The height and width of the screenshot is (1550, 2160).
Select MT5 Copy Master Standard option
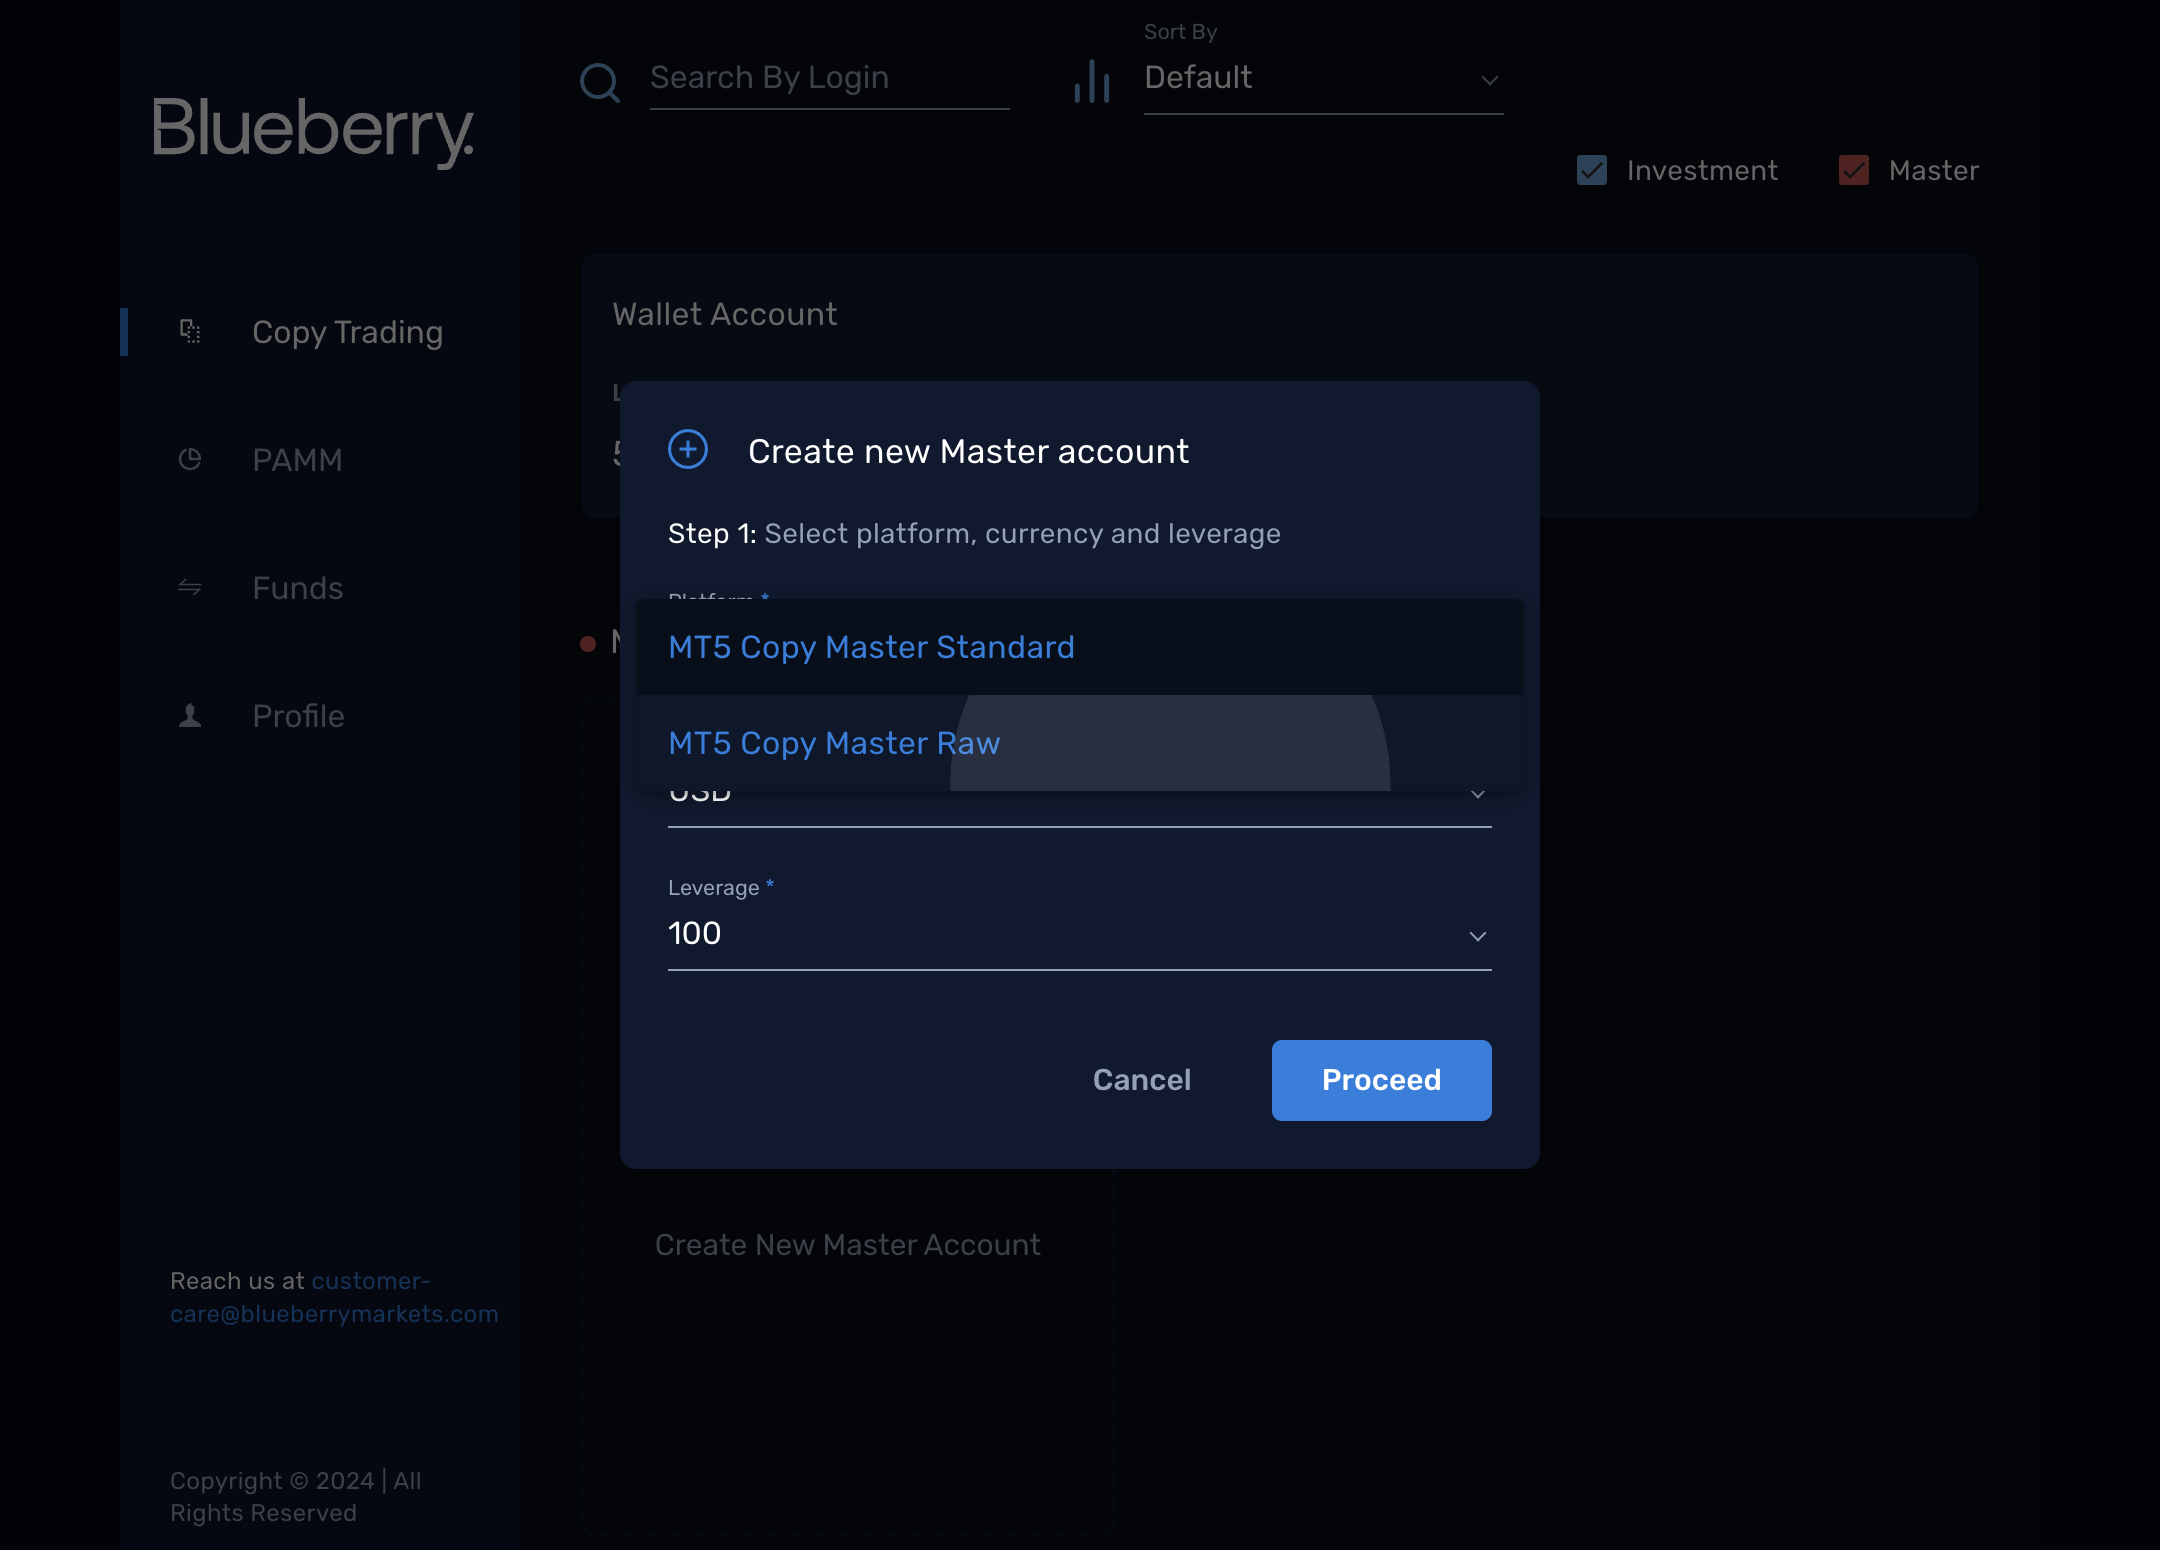click(1080, 647)
